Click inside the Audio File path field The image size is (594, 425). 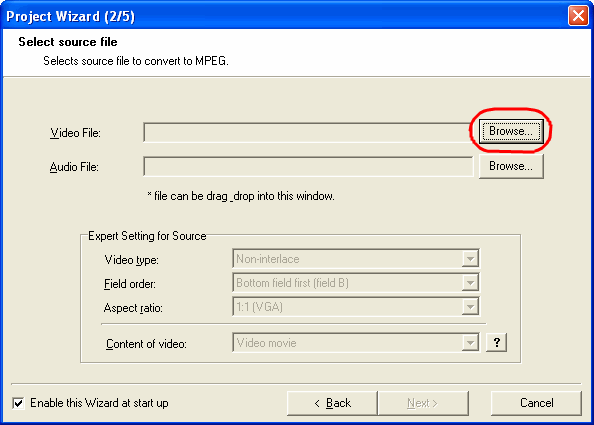tap(308, 166)
